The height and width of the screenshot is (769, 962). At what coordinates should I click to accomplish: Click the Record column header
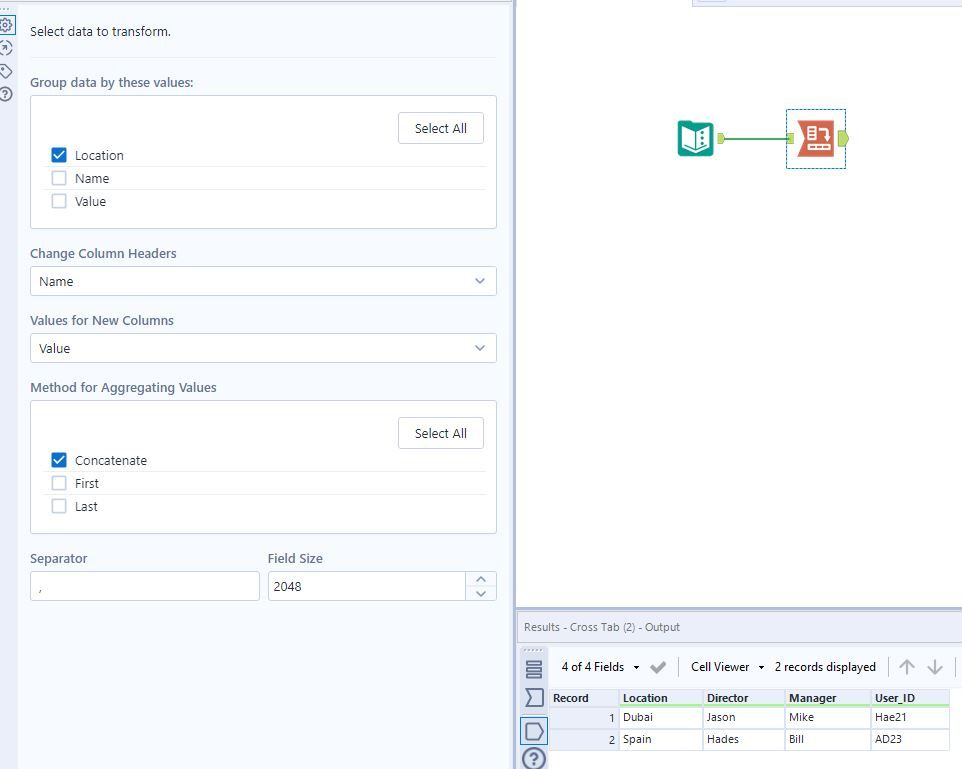pos(583,698)
